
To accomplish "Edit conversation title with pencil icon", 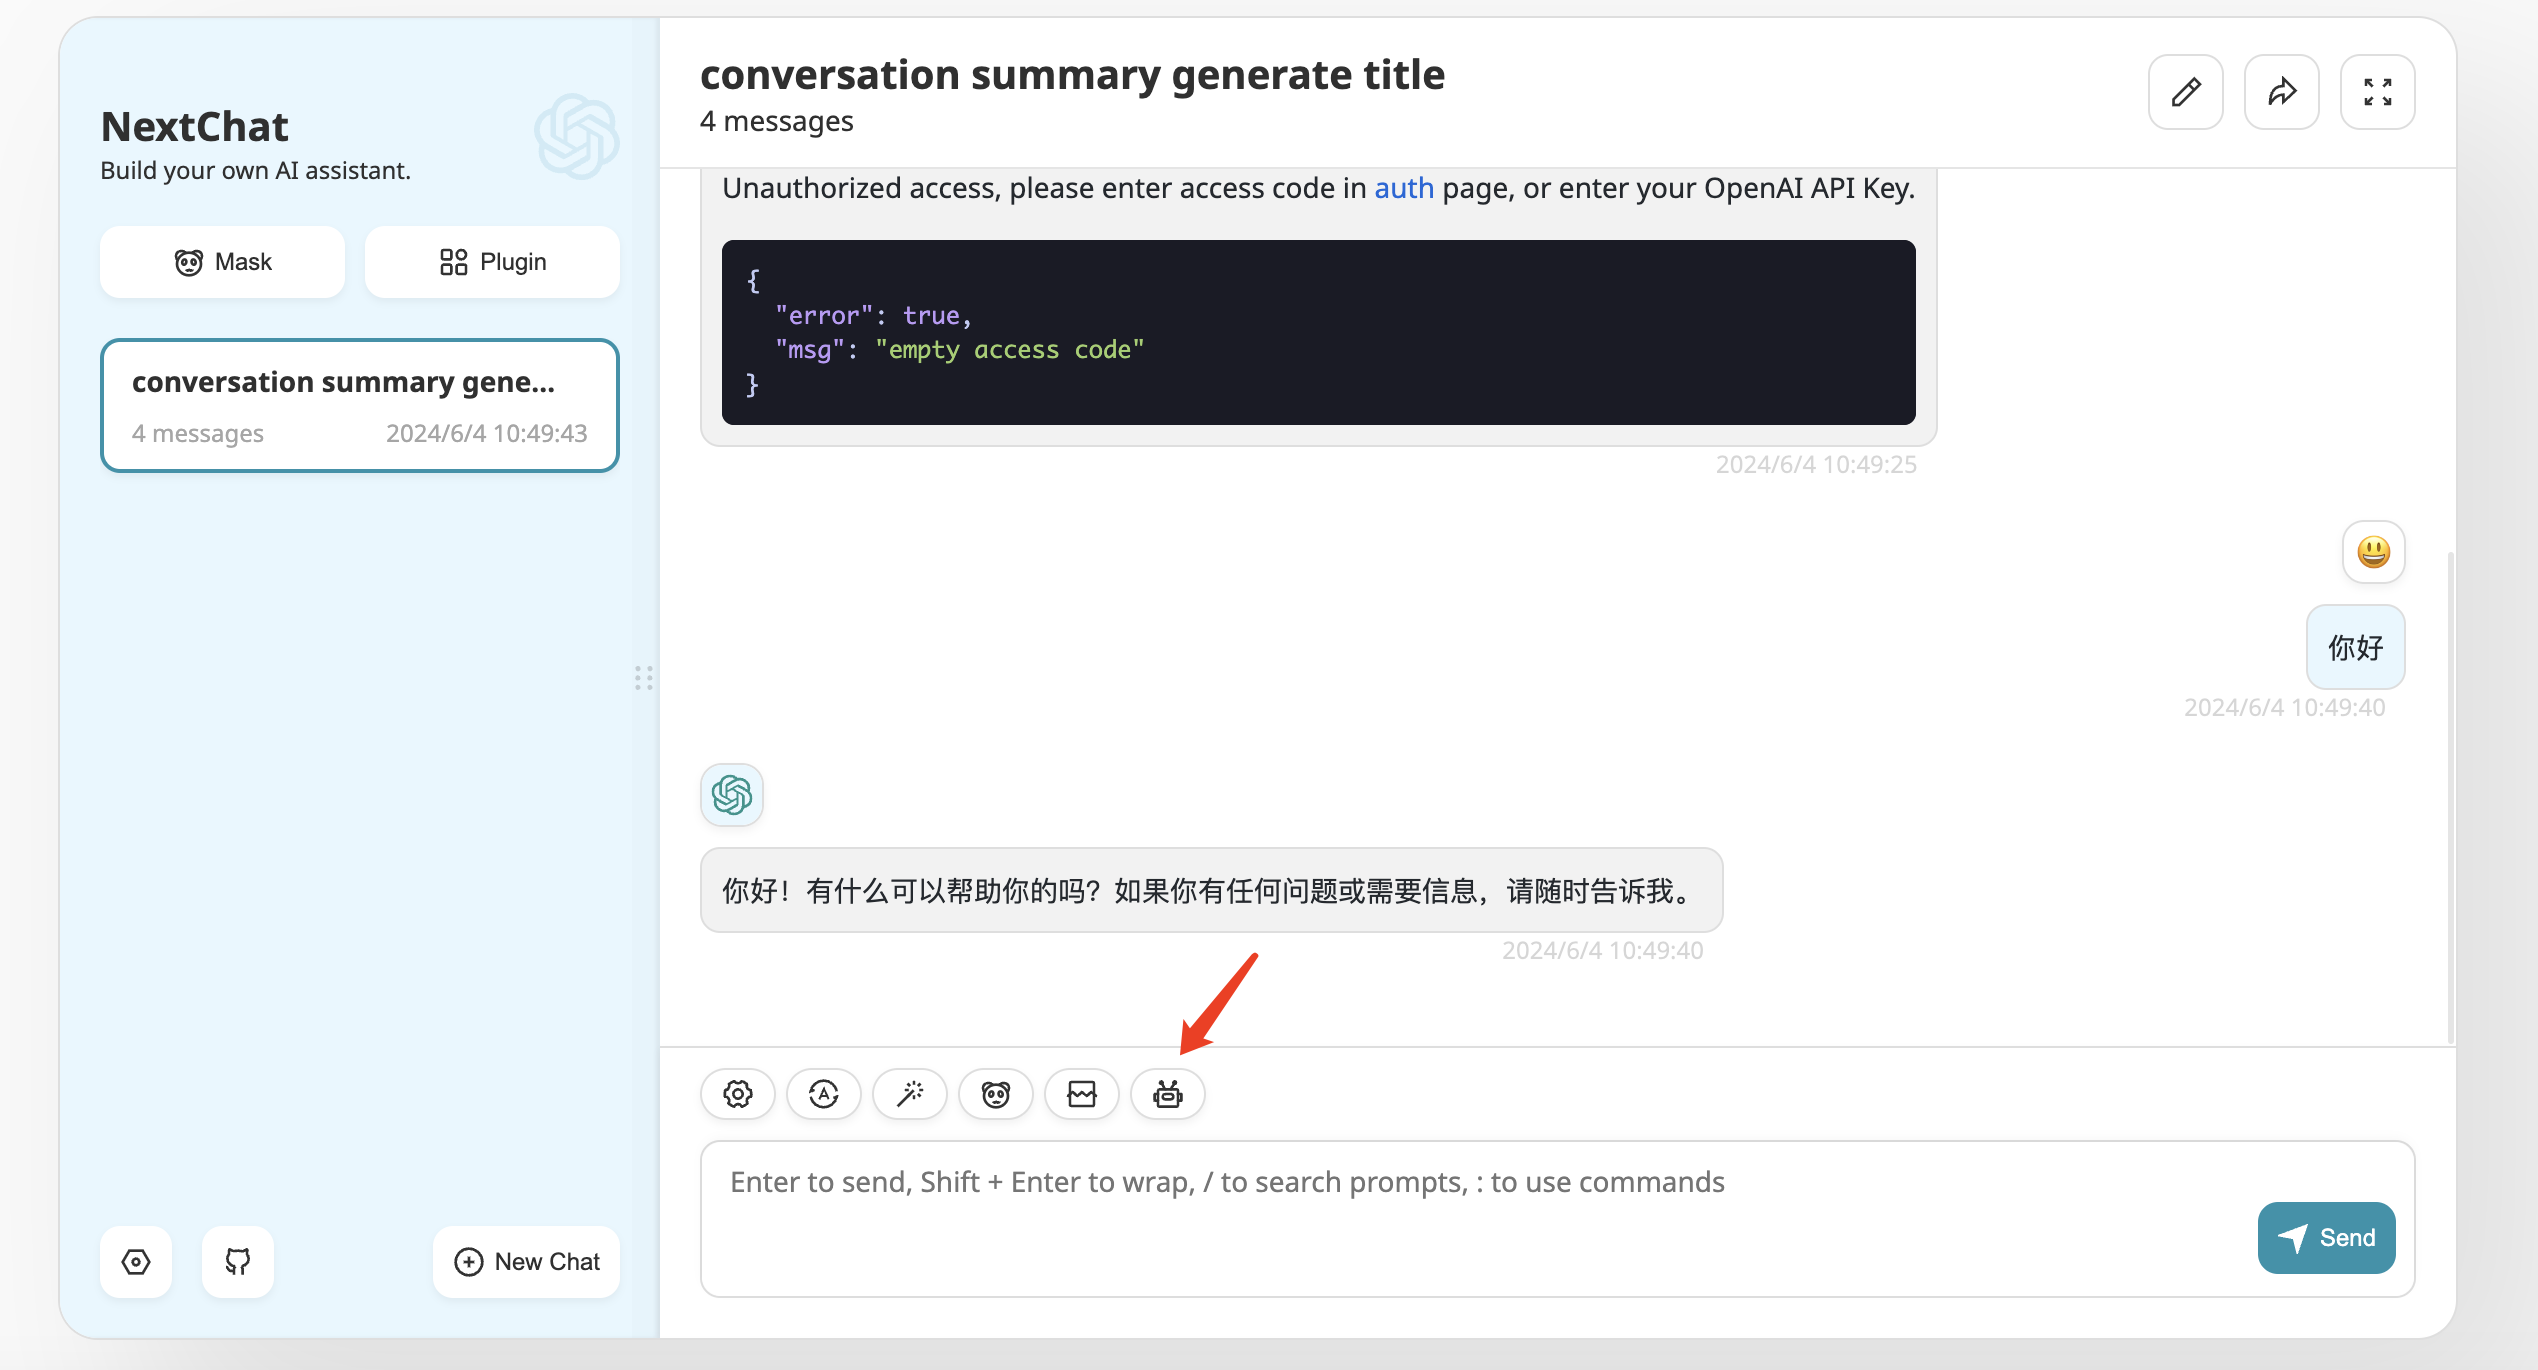I will pyautogui.click(x=2186, y=92).
